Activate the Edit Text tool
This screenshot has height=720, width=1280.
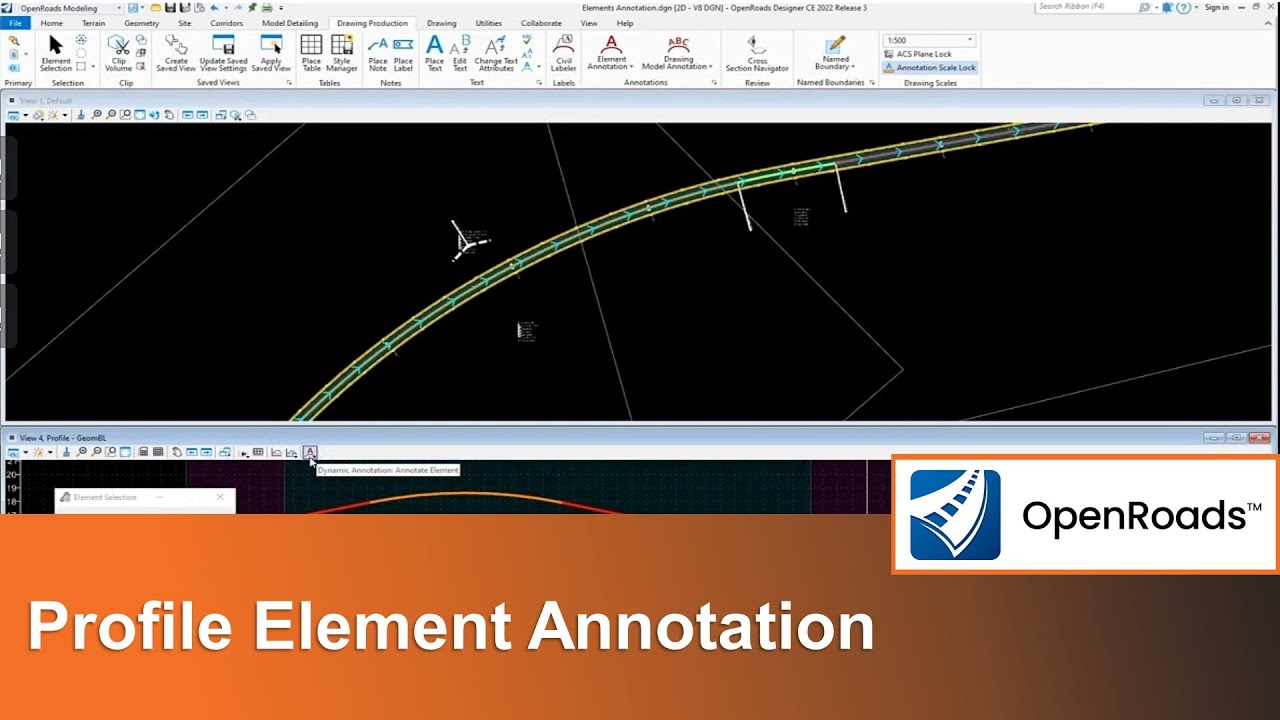point(460,53)
